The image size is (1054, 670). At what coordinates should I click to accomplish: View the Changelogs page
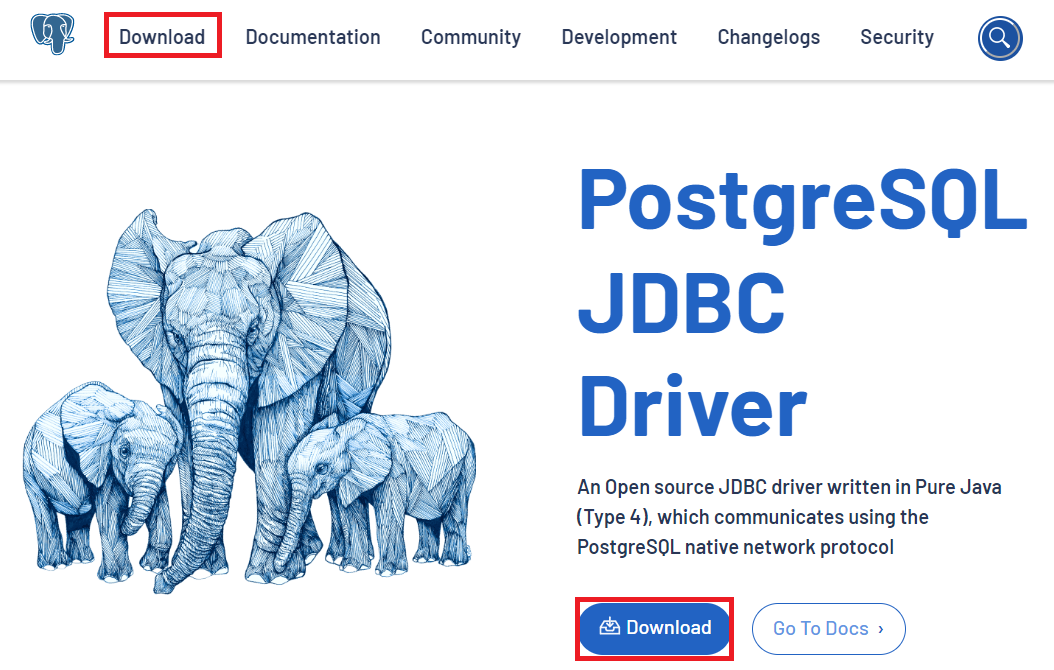pyautogui.click(x=768, y=36)
